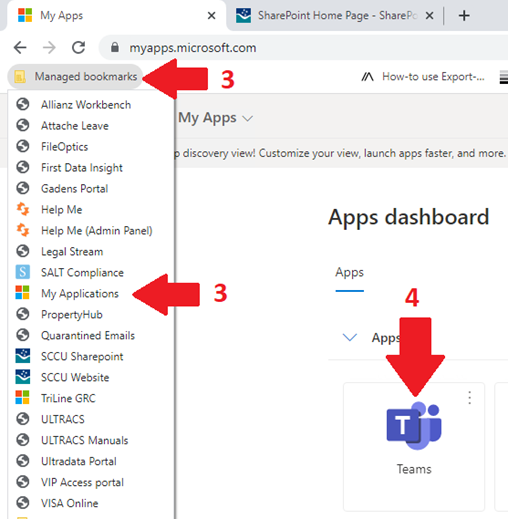Click the Teams label under the tile

[x=414, y=469]
